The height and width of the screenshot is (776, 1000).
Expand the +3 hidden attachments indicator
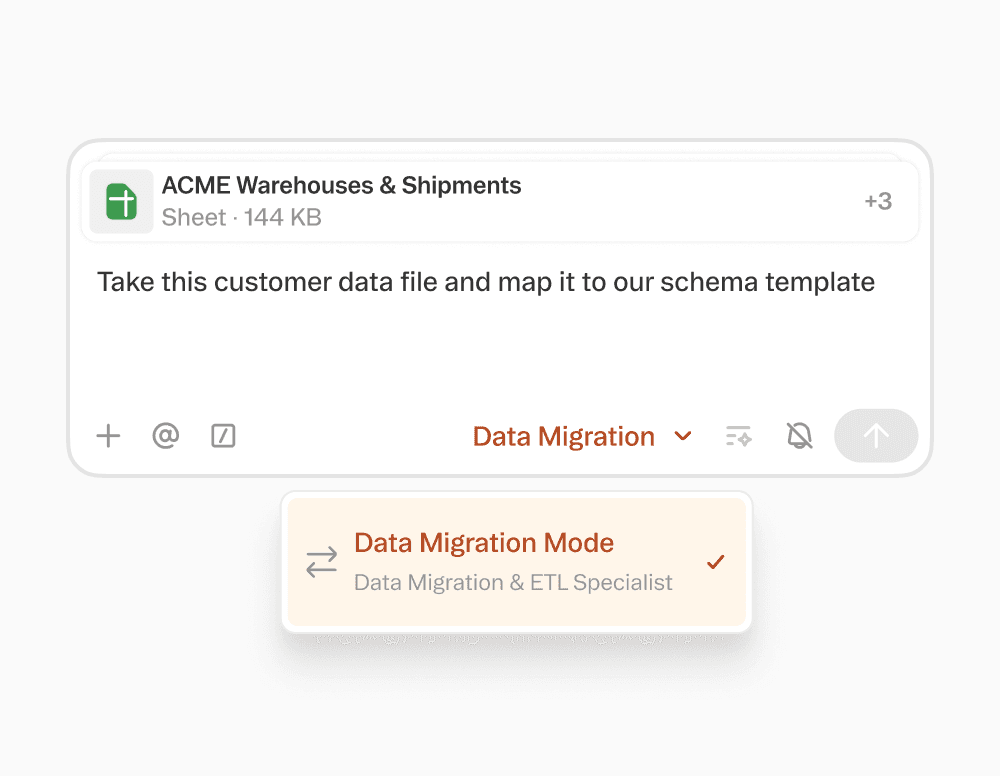point(878,201)
